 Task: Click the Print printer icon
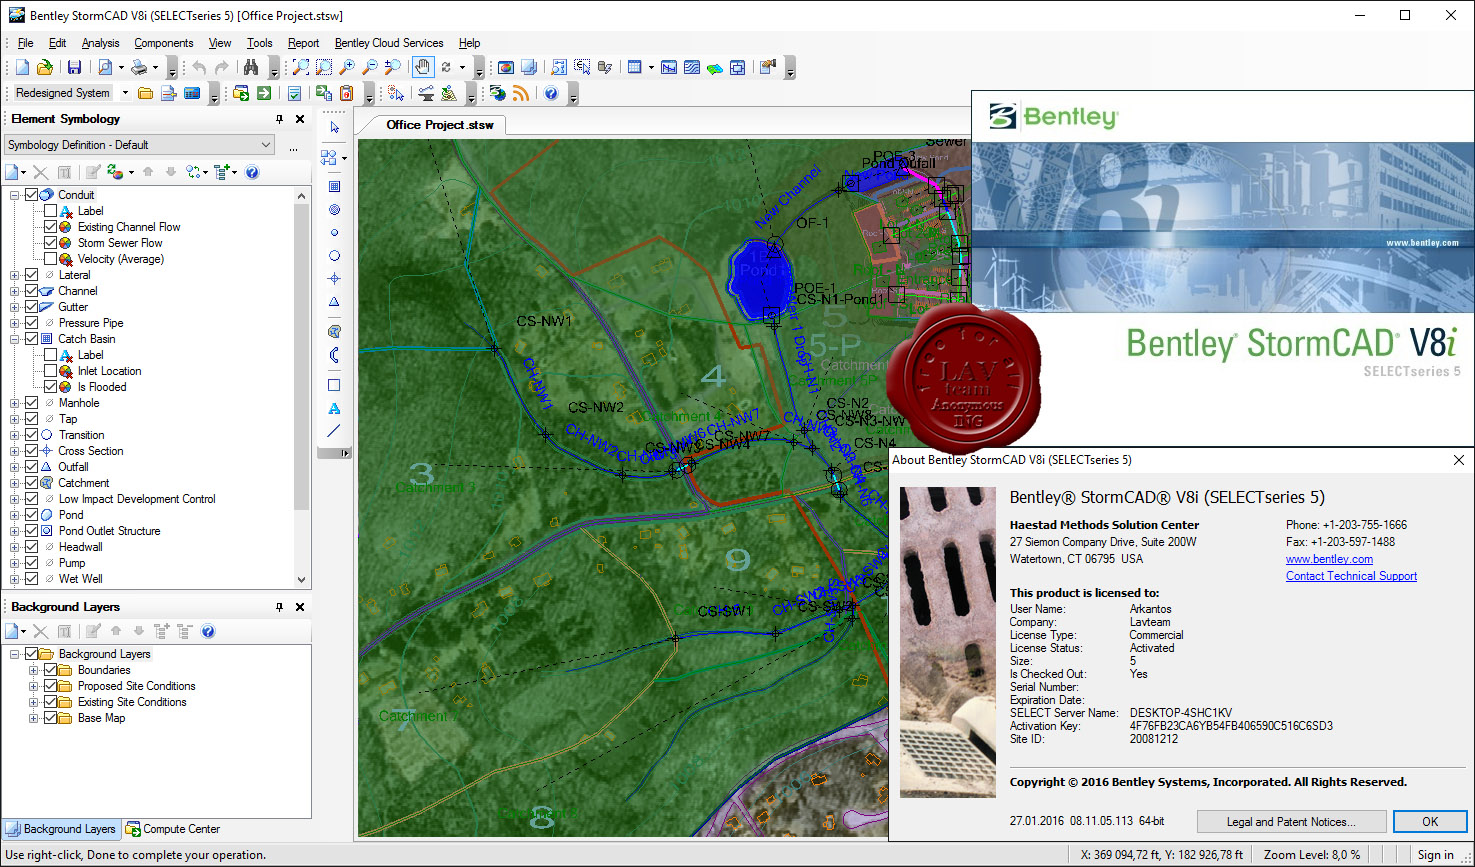[139, 67]
